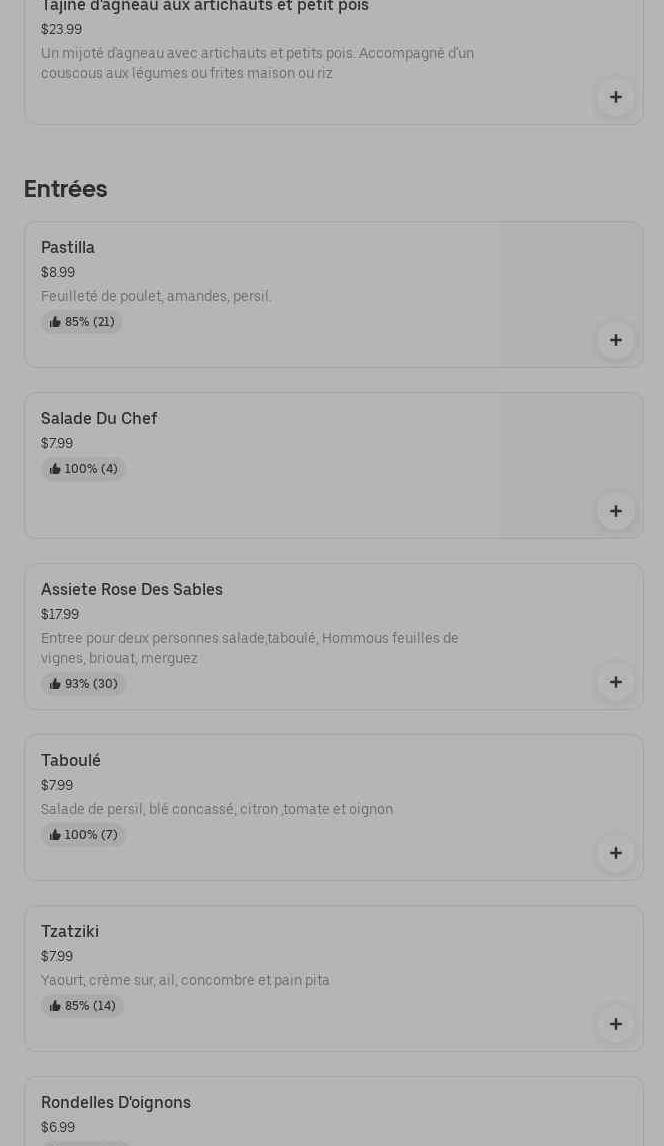664x1146 pixels.
Task: Click Salade Du Chef 100% rating badge
Action: [84, 469]
